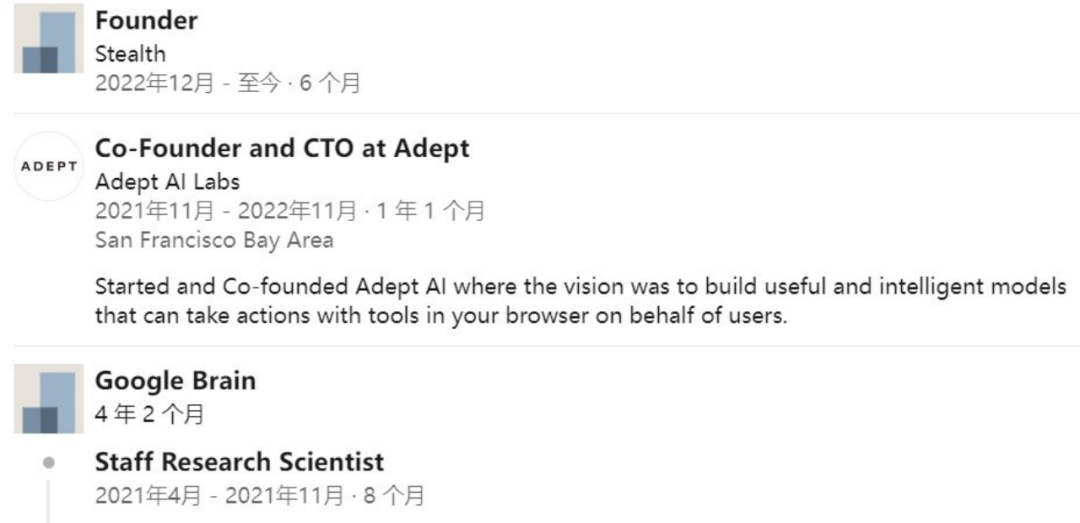Click the Adept AI description's first line

click(x=580, y=288)
